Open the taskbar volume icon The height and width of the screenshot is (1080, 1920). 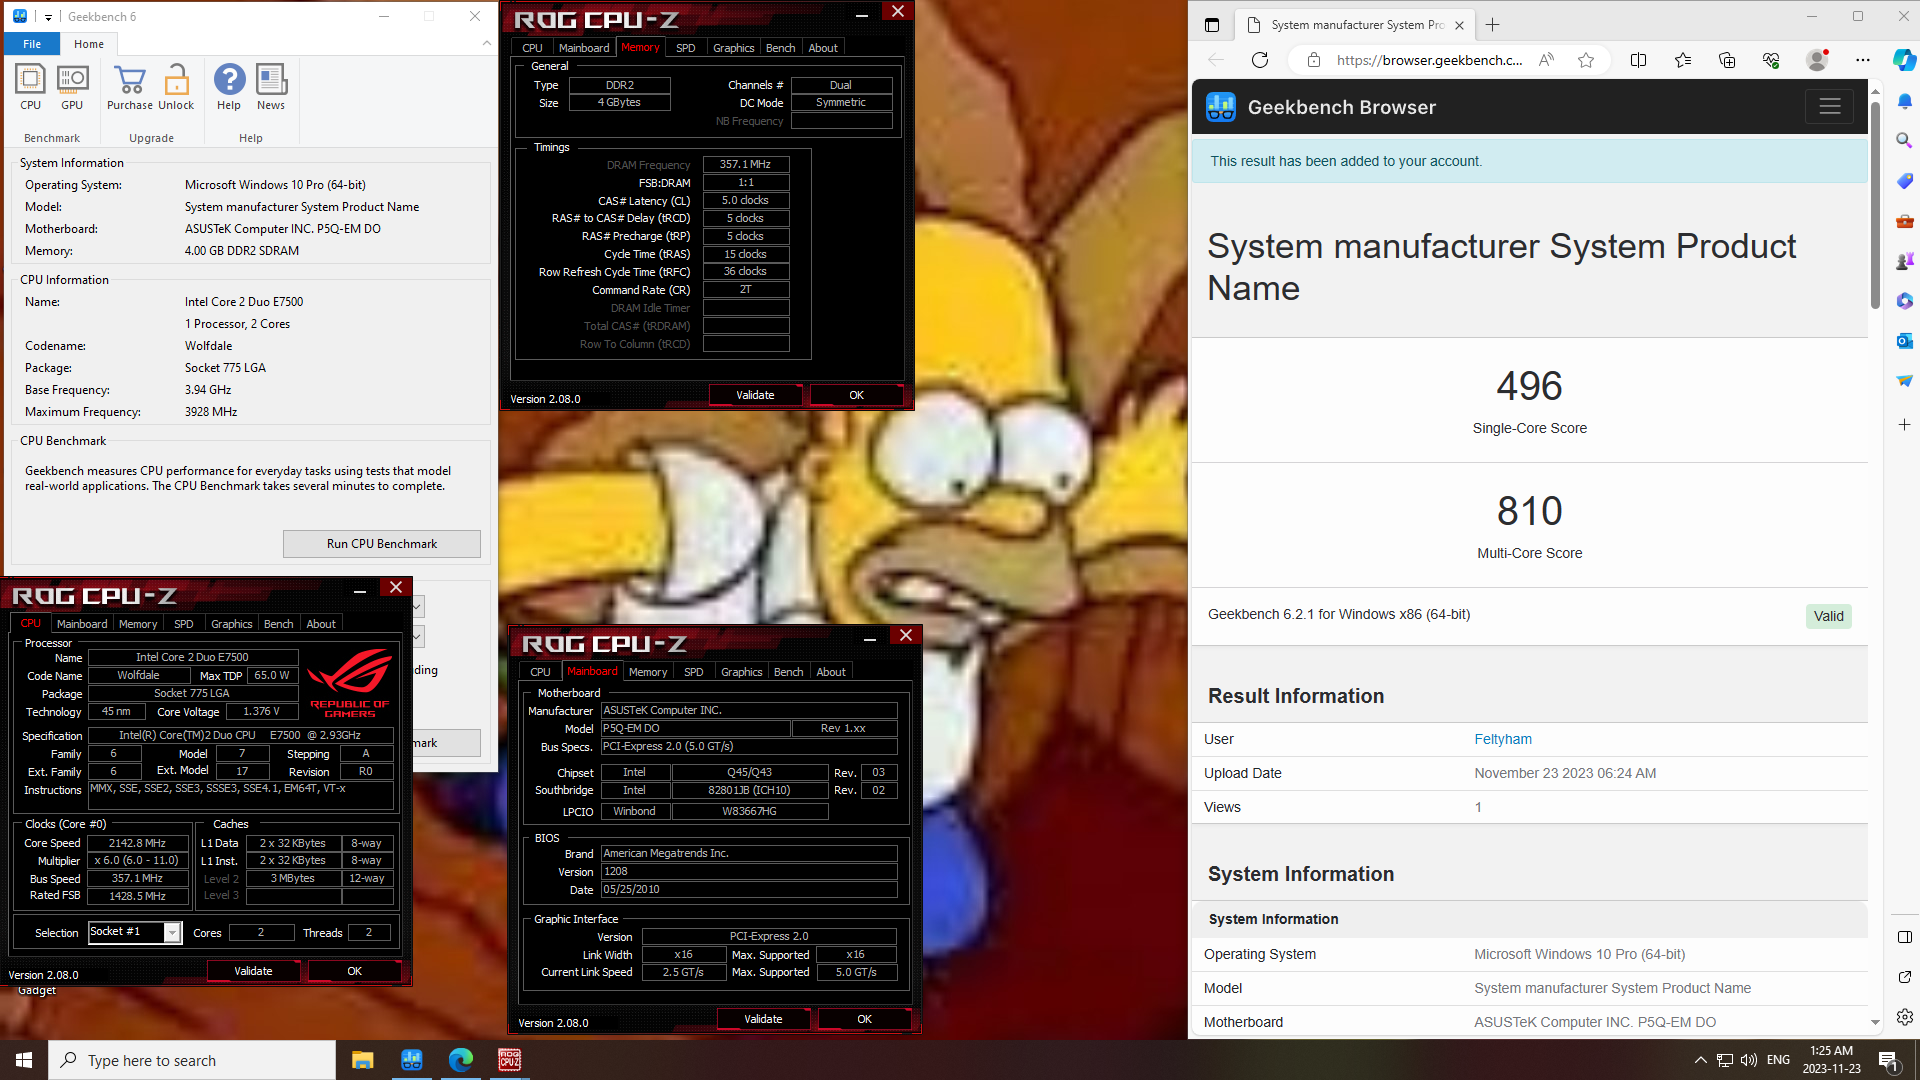pyautogui.click(x=1748, y=1060)
